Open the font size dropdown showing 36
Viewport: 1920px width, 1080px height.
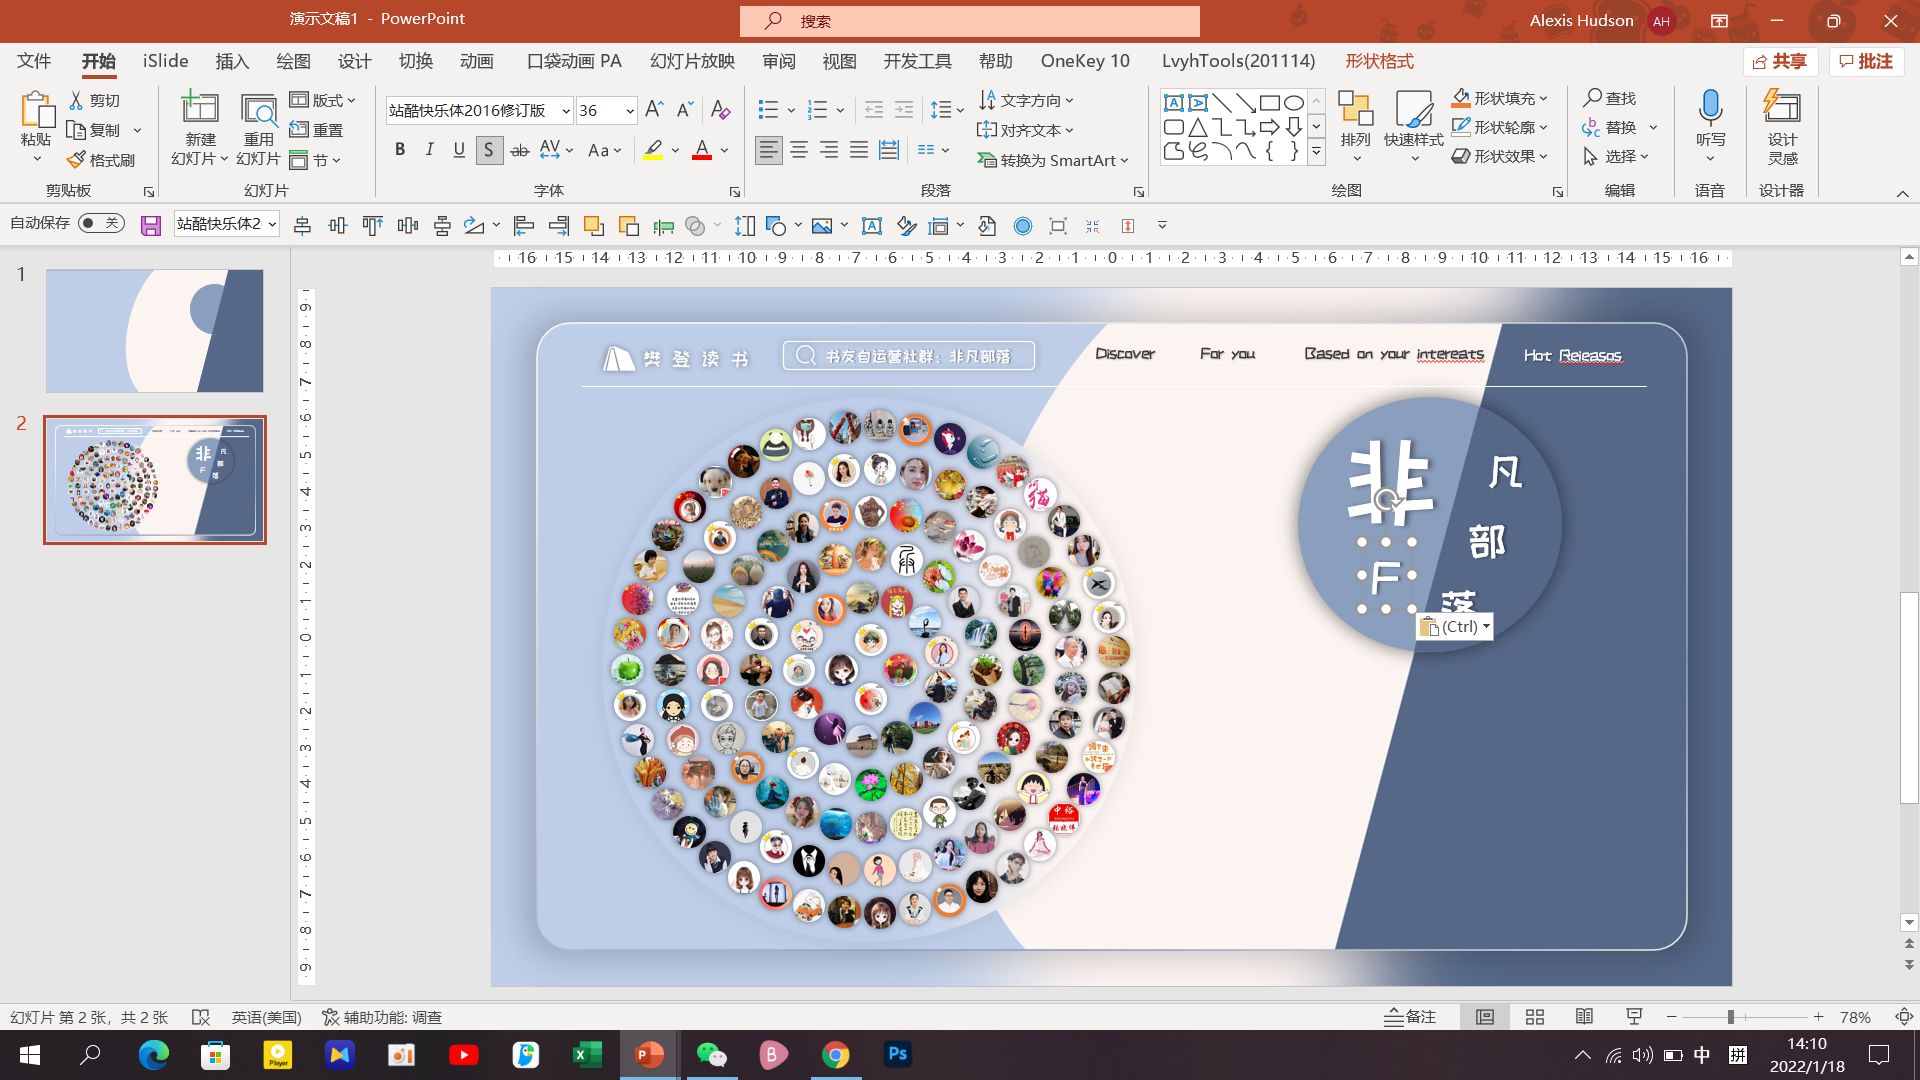[x=630, y=111]
